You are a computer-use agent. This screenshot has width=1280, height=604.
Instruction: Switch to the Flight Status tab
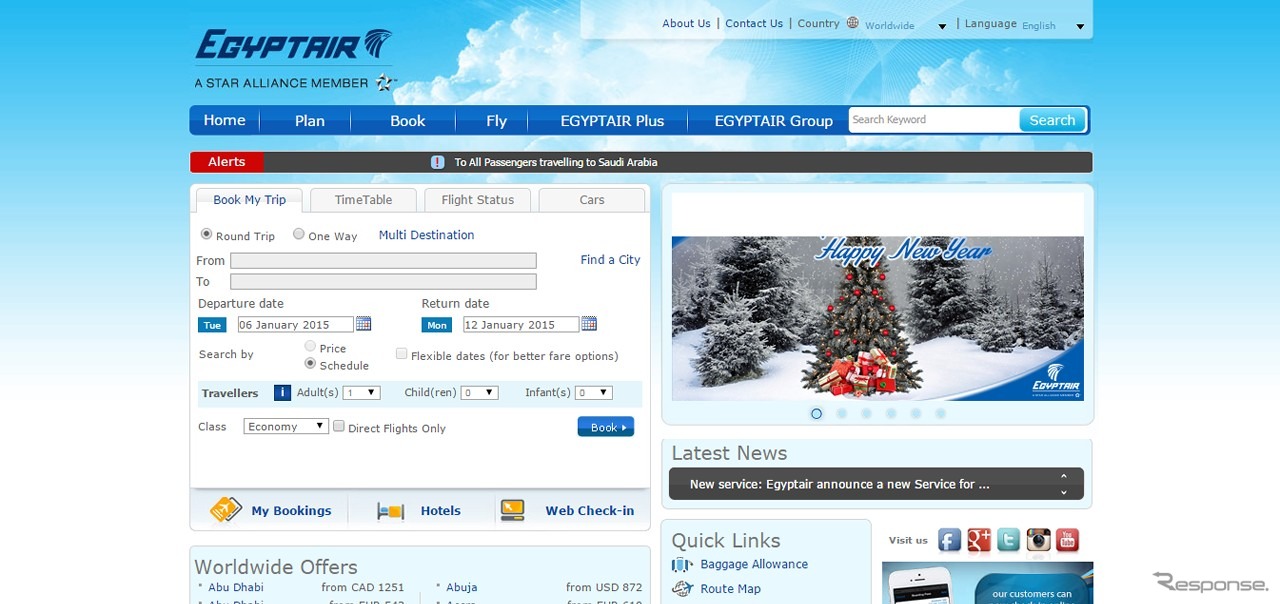coord(478,200)
